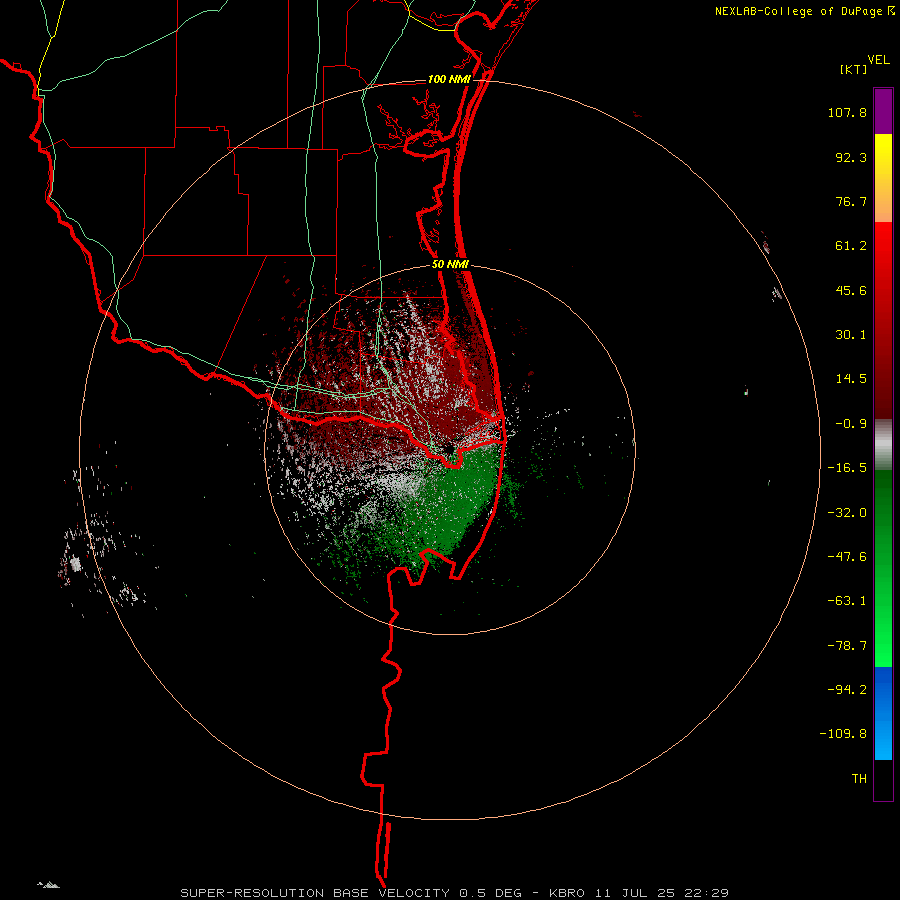Click the 76.7 legend value
Screen dimensions: 900x900
click(851, 201)
